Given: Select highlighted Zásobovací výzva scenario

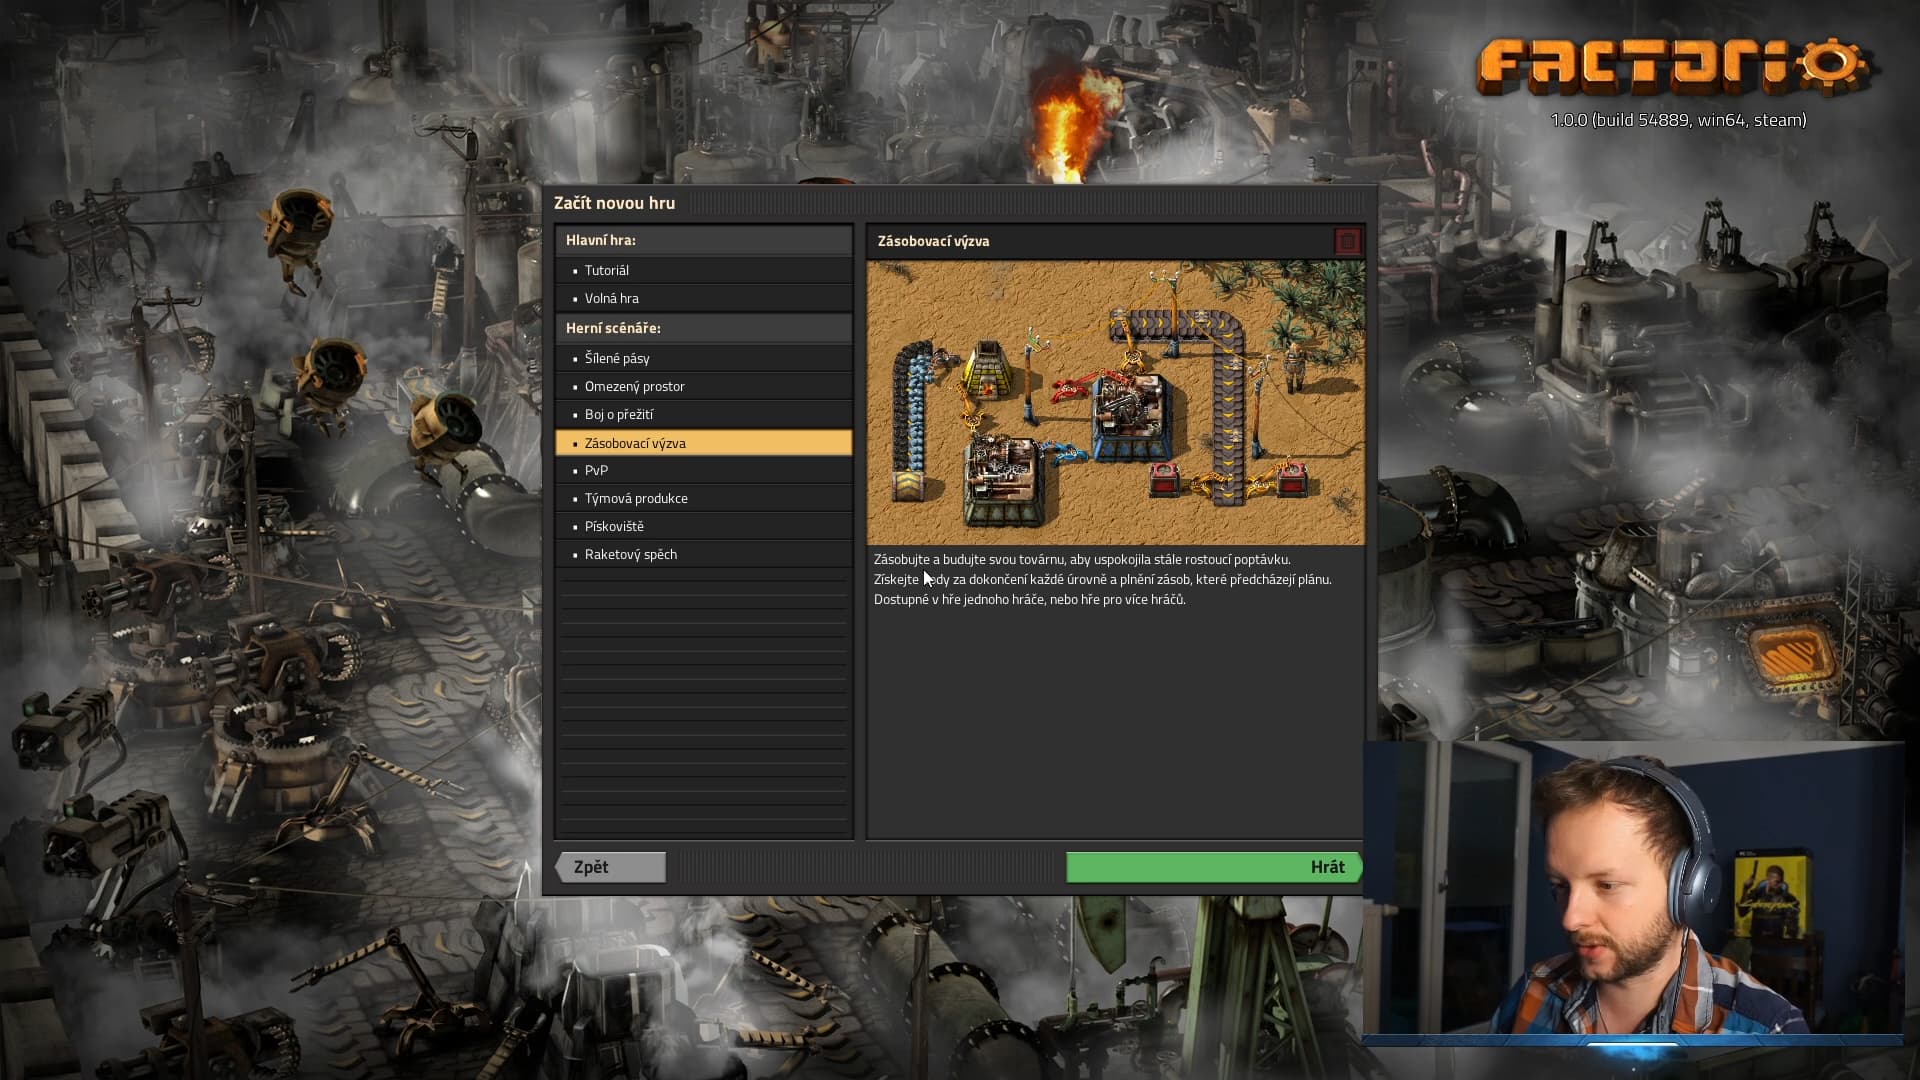Looking at the screenshot, I should 703,442.
